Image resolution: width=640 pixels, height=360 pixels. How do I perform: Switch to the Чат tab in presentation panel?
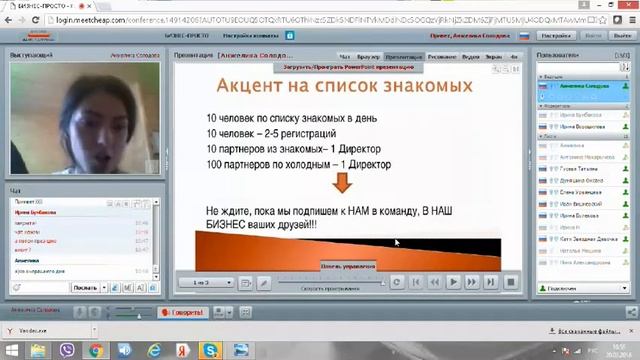tap(345, 57)
